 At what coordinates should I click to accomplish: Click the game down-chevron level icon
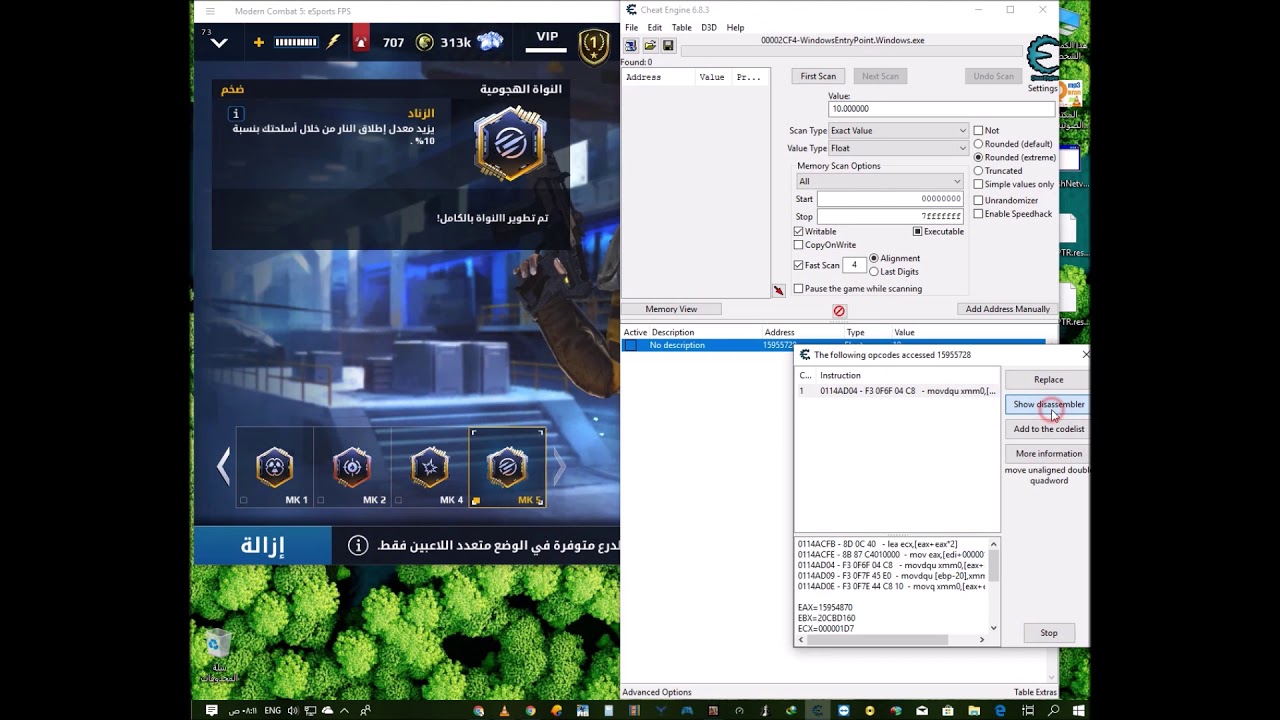219,43
